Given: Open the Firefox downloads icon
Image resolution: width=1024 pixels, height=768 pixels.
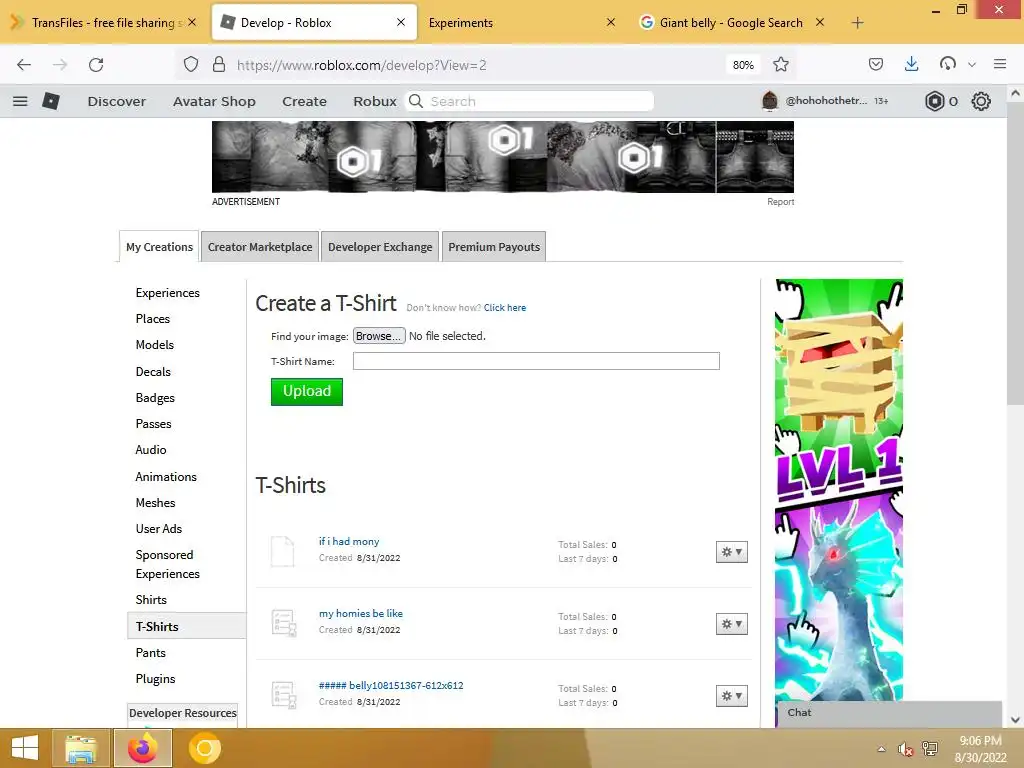Looking at the screenshot, I should click(x=912, y=63).
